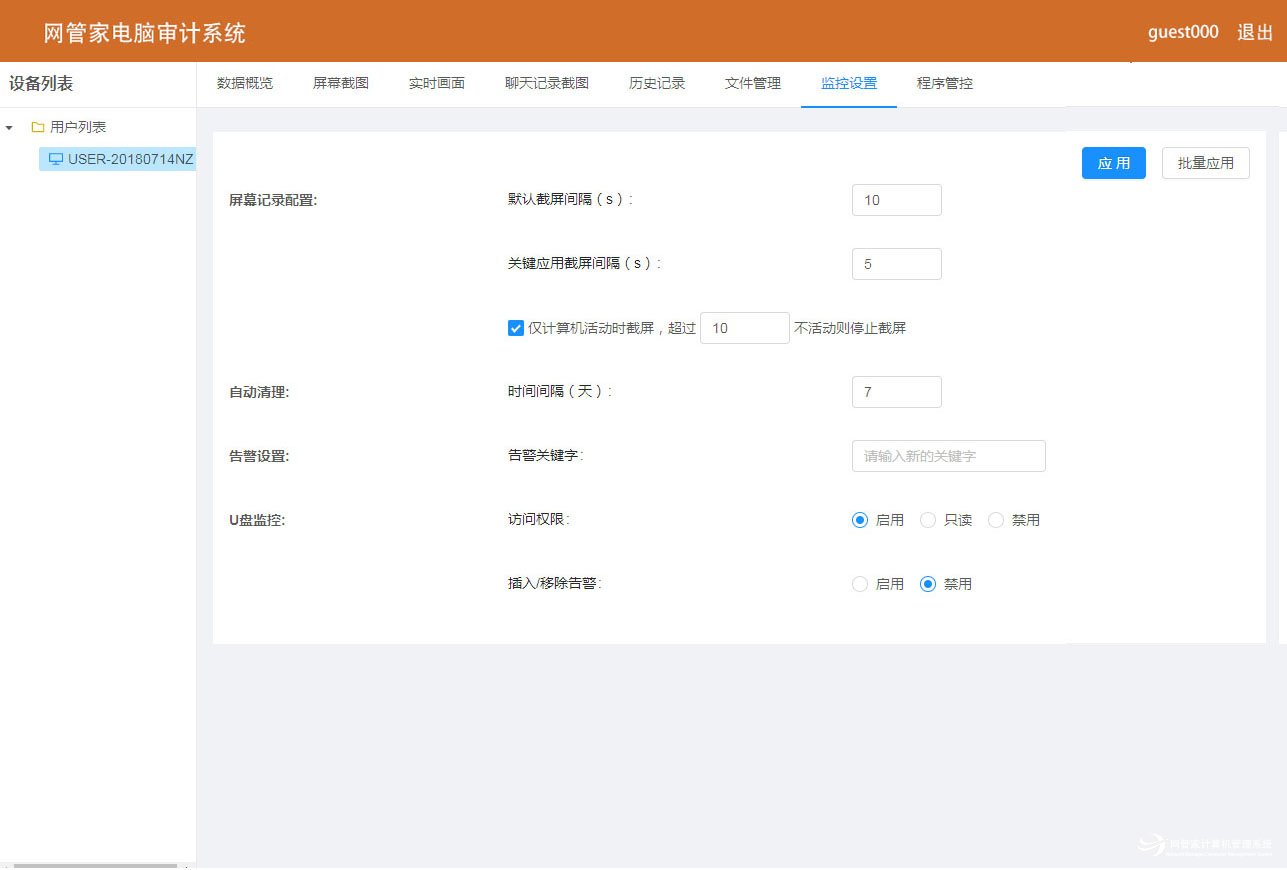
Task: Focus the 关键应用截屏间隔 input field
Action: tap(897, 264)
